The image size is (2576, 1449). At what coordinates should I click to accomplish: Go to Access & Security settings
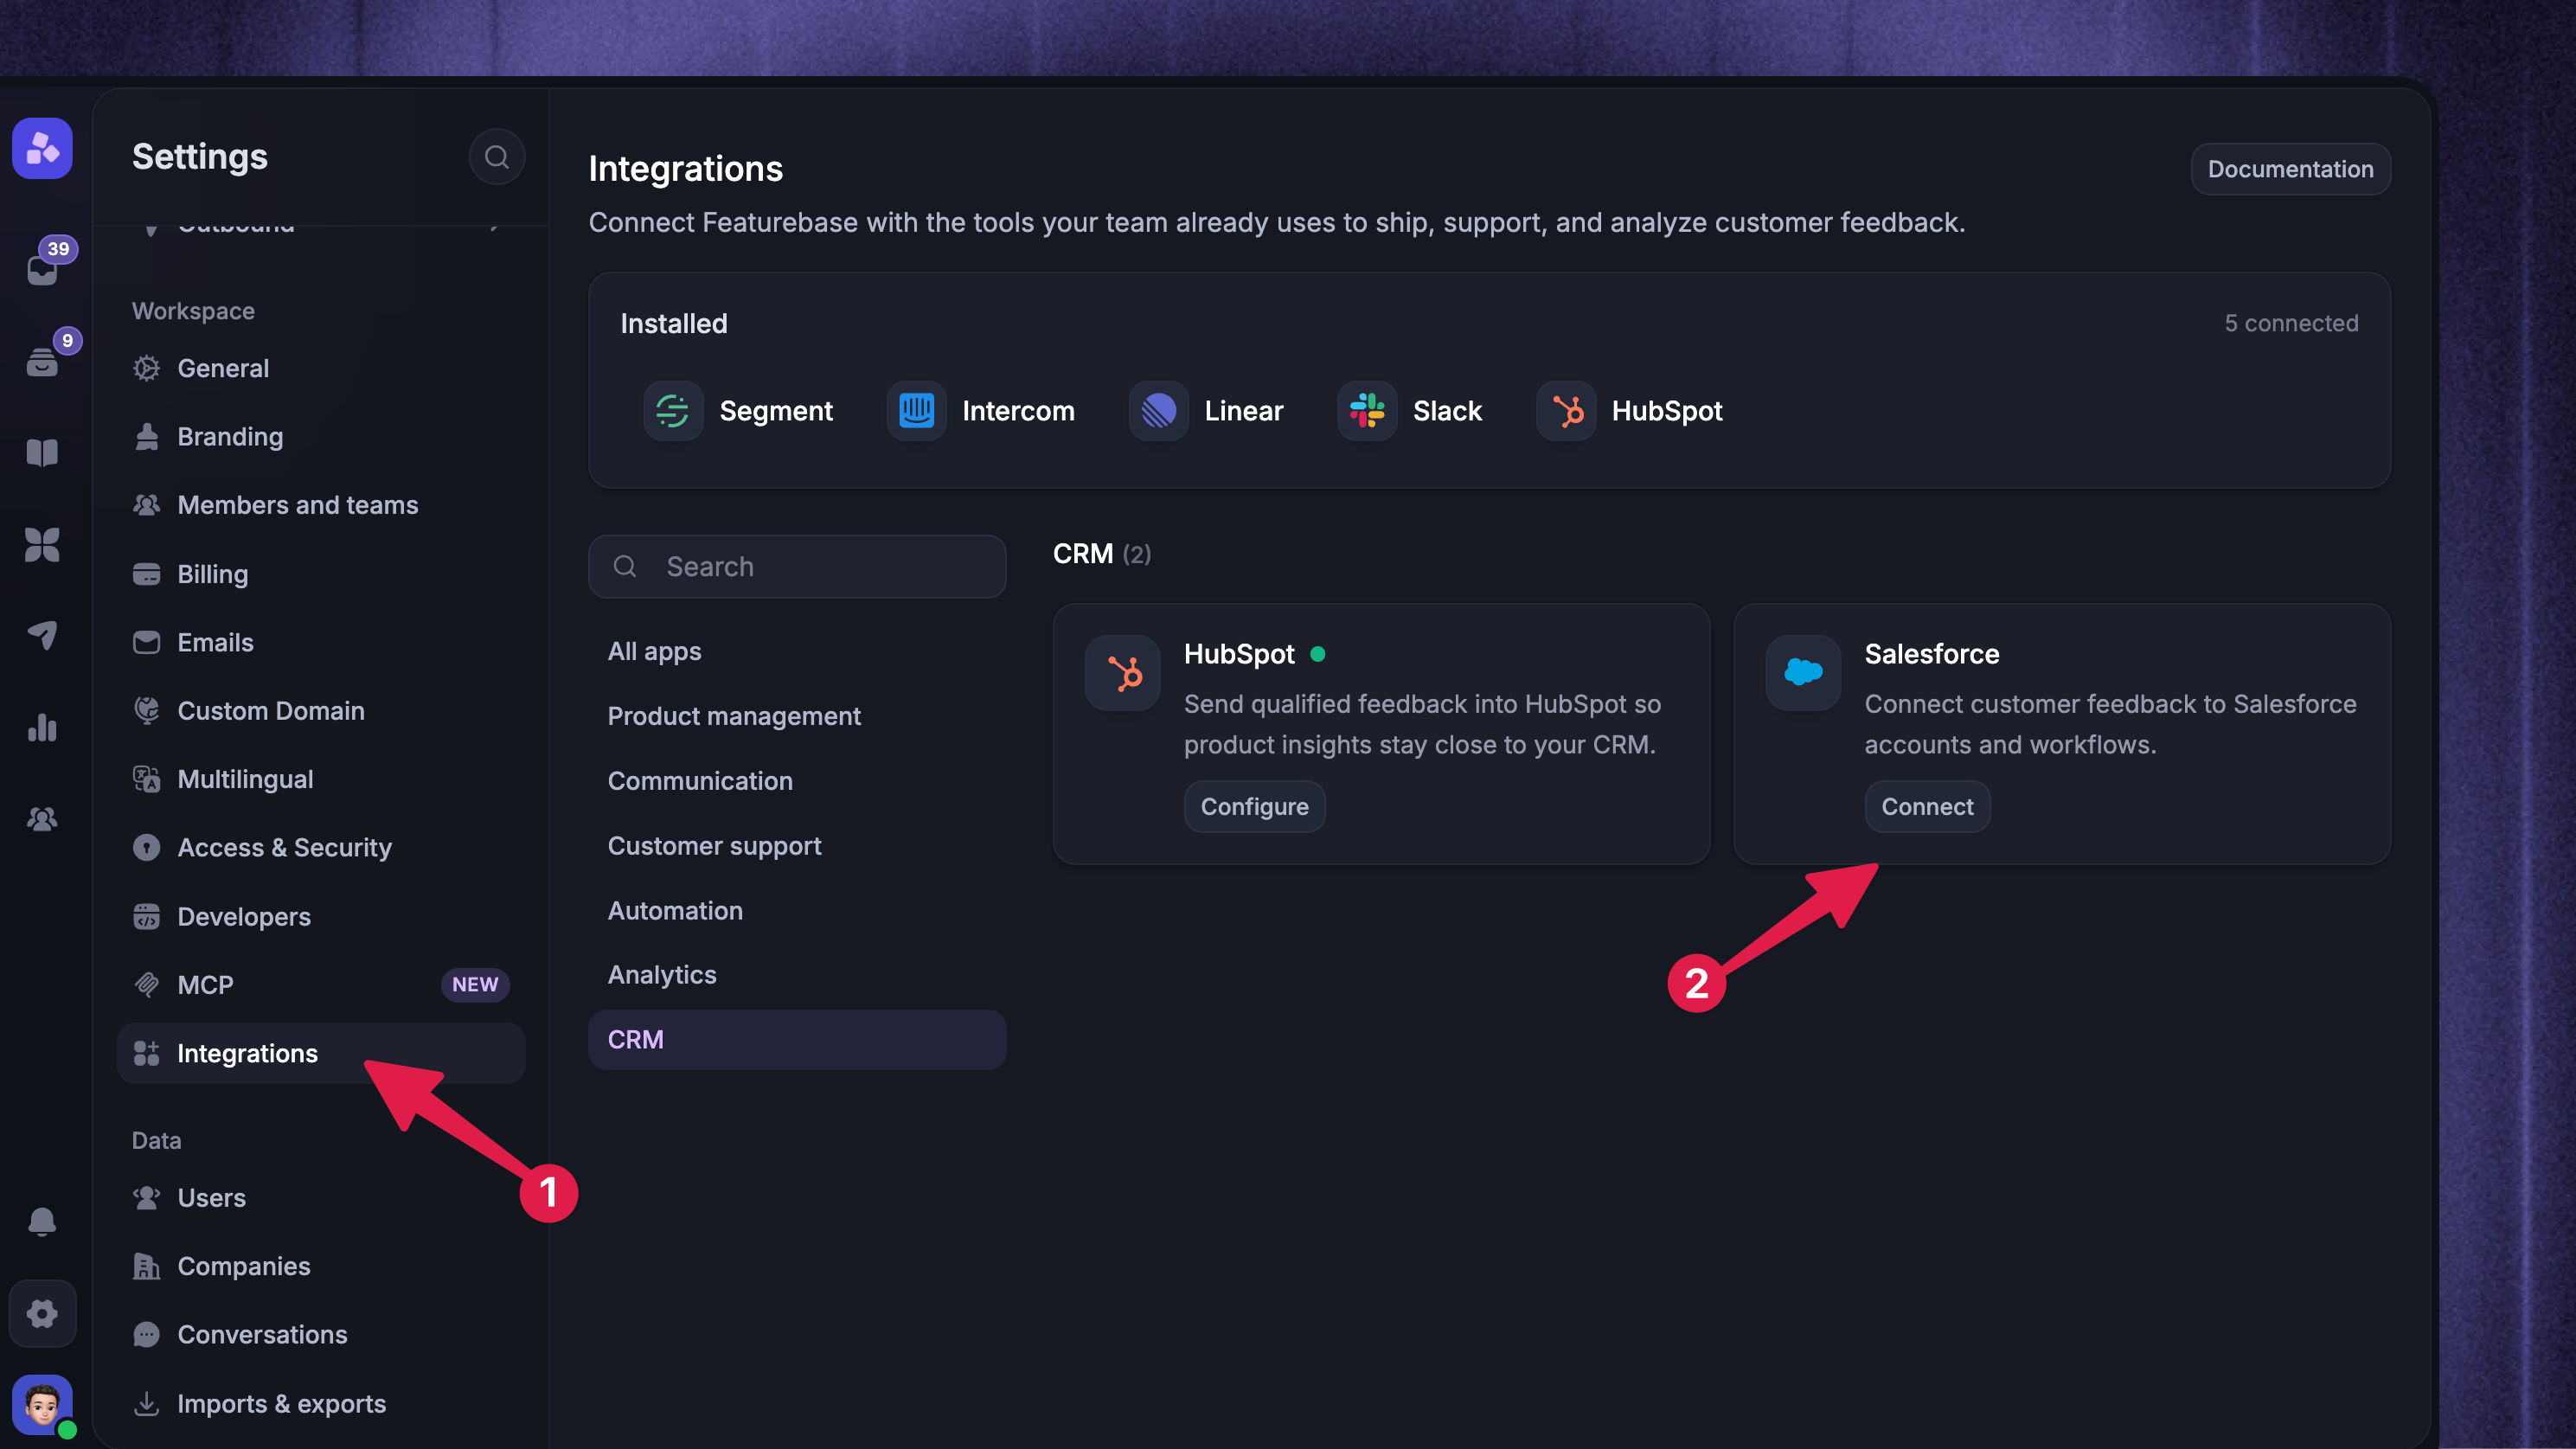coord(321,848)
